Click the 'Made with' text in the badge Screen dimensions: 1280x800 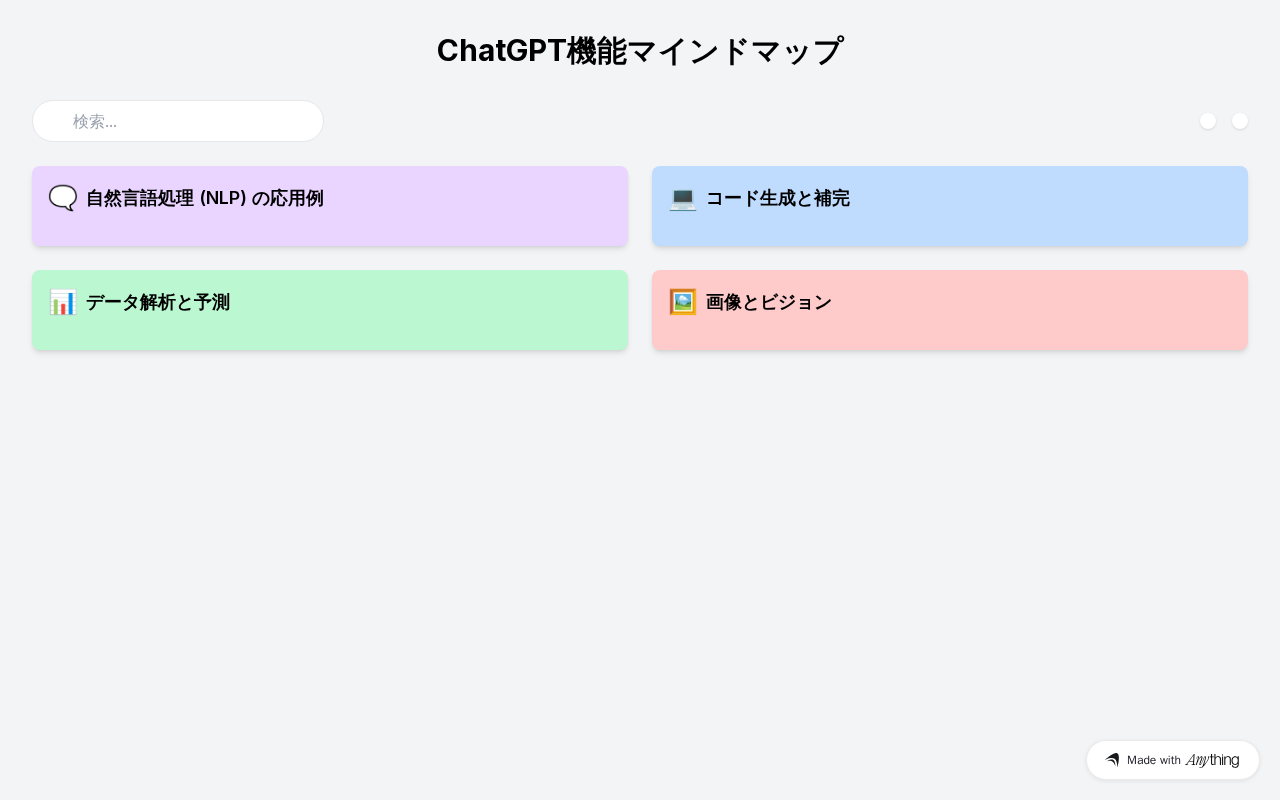pyautogui.click(x=1154, y=760)
